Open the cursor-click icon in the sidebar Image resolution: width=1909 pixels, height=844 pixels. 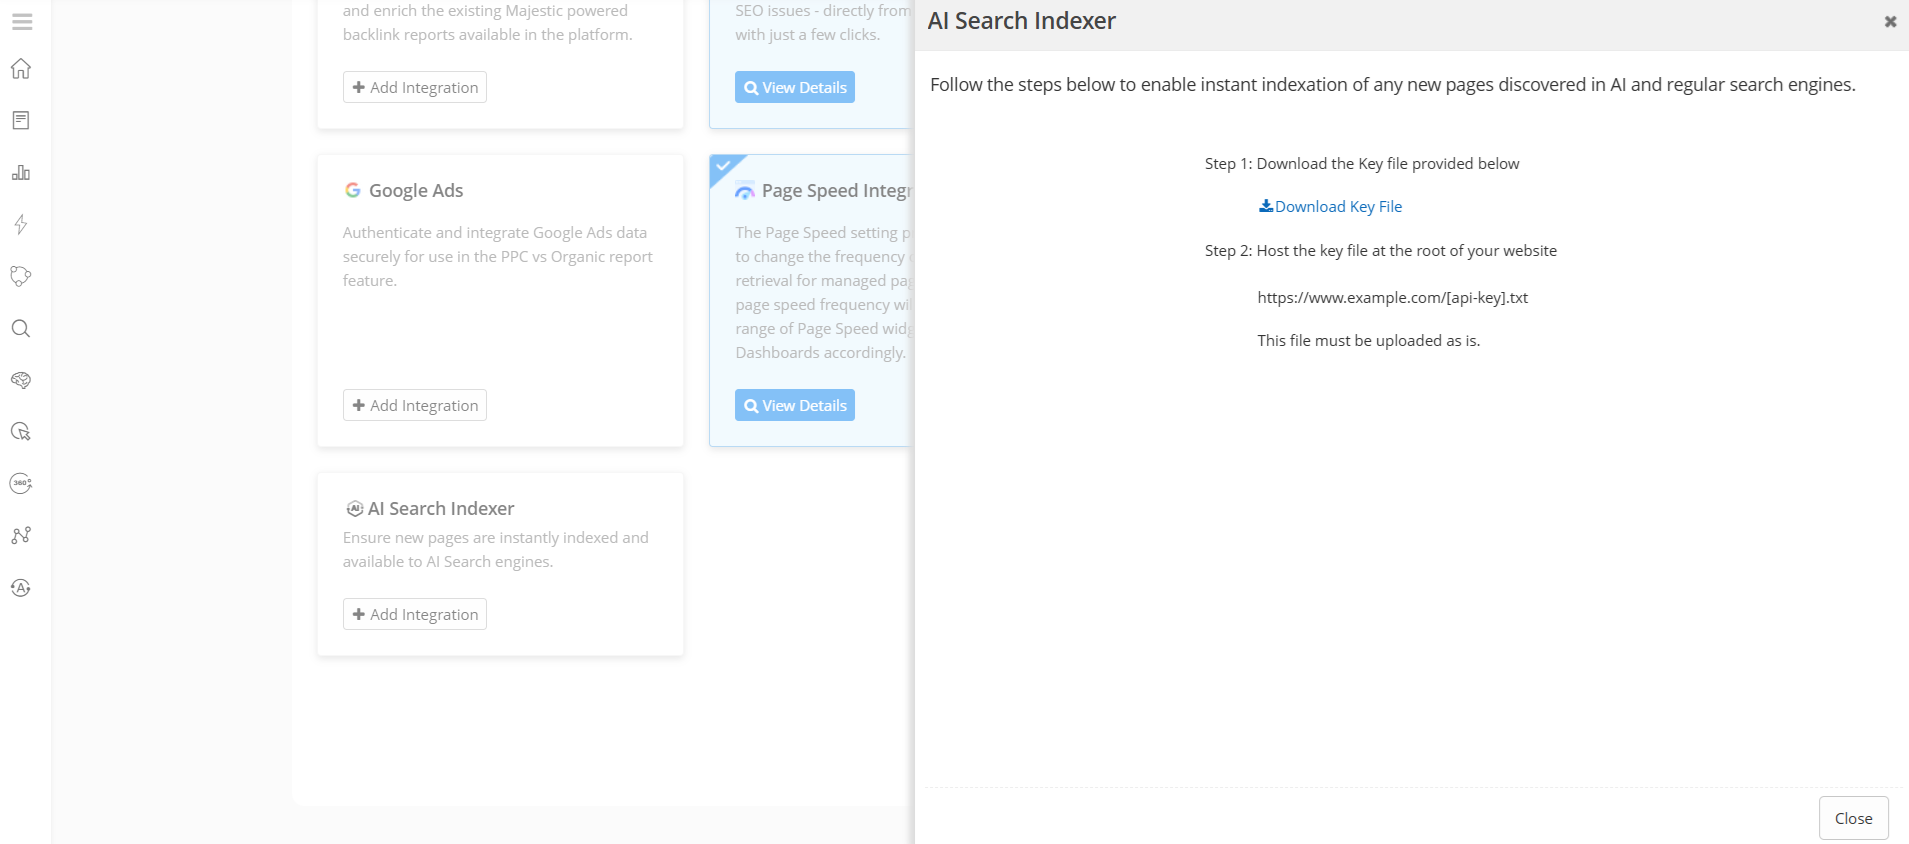pos(21,432)
